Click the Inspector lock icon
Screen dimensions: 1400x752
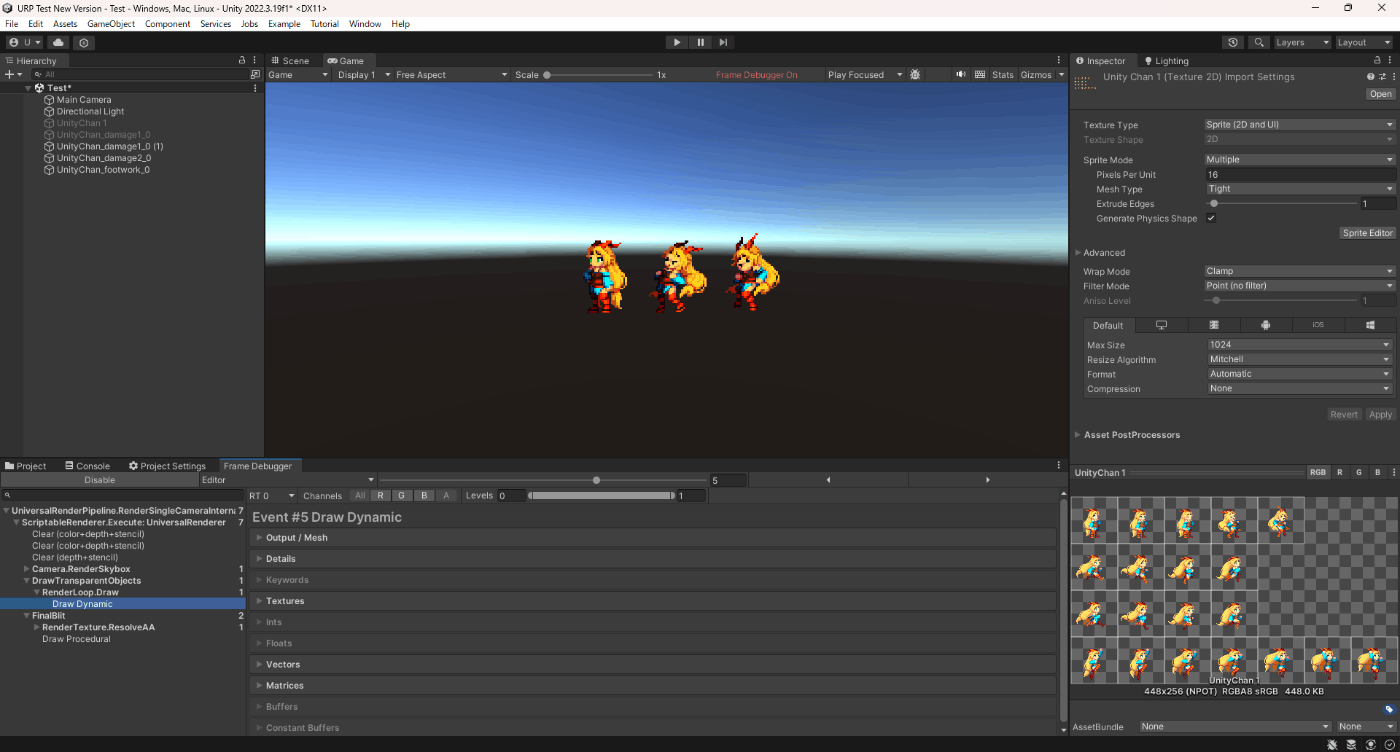[1377, 61]
